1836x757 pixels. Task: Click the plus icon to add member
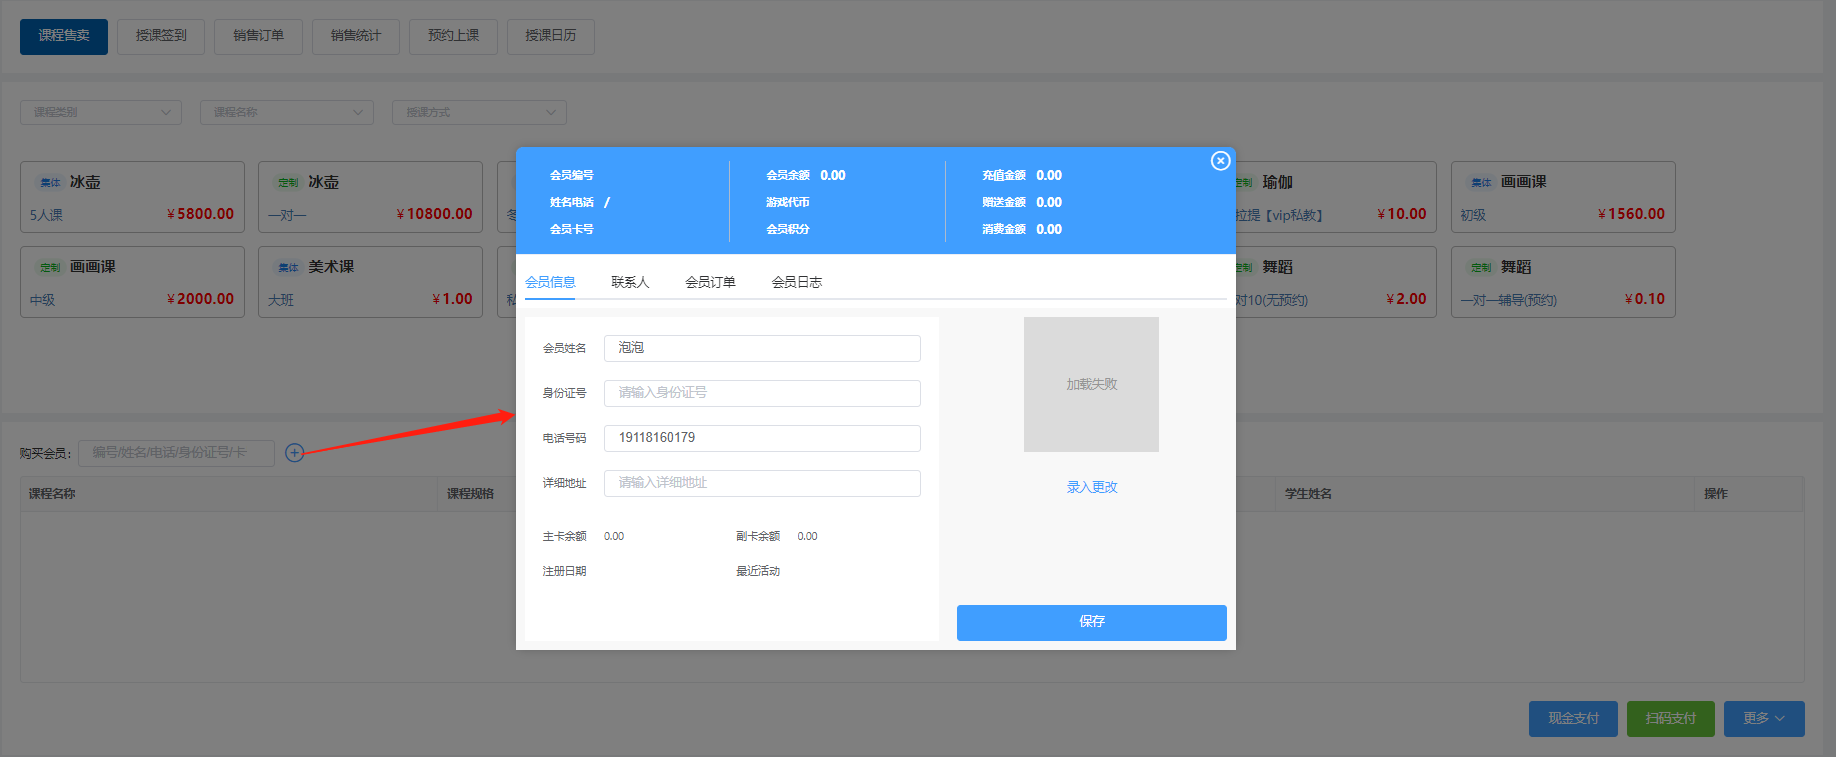coord(294,453)
